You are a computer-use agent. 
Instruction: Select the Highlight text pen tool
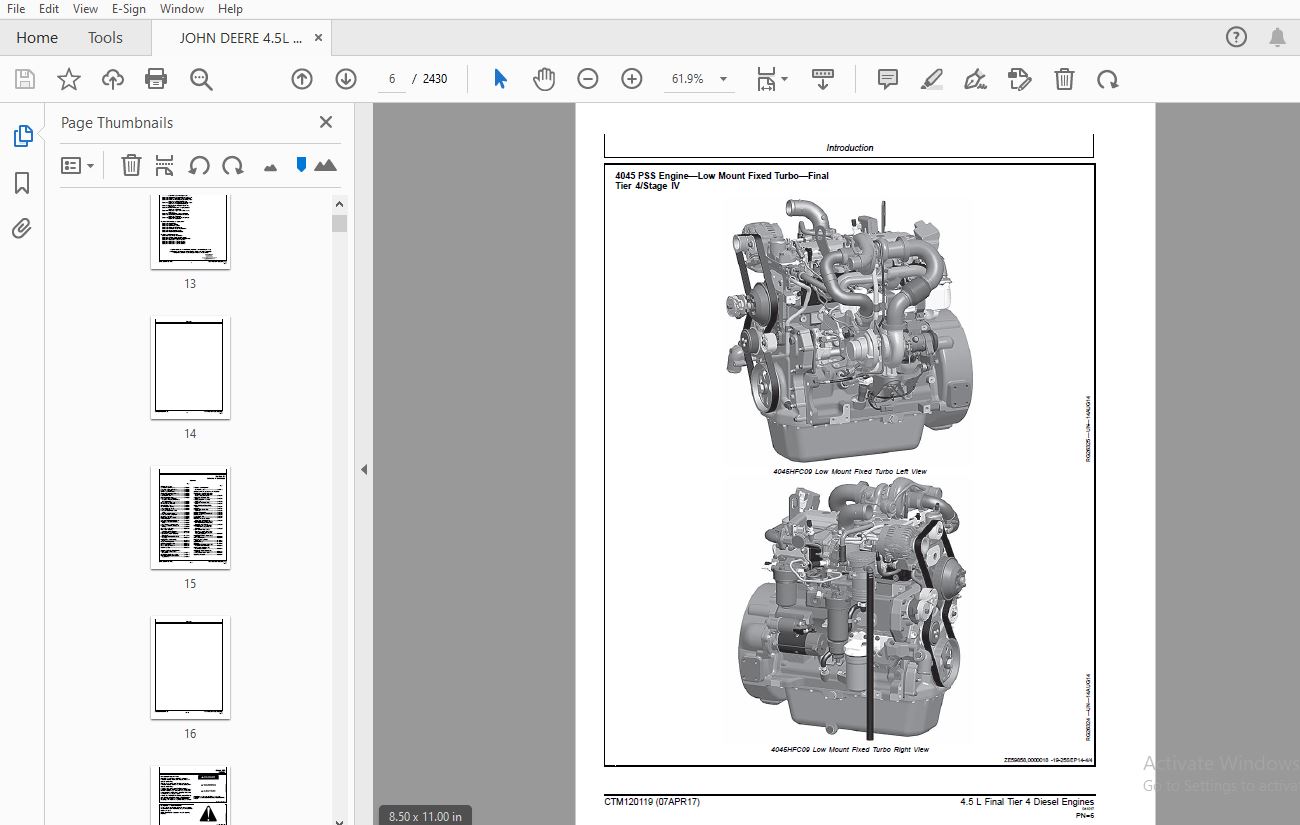932,79
